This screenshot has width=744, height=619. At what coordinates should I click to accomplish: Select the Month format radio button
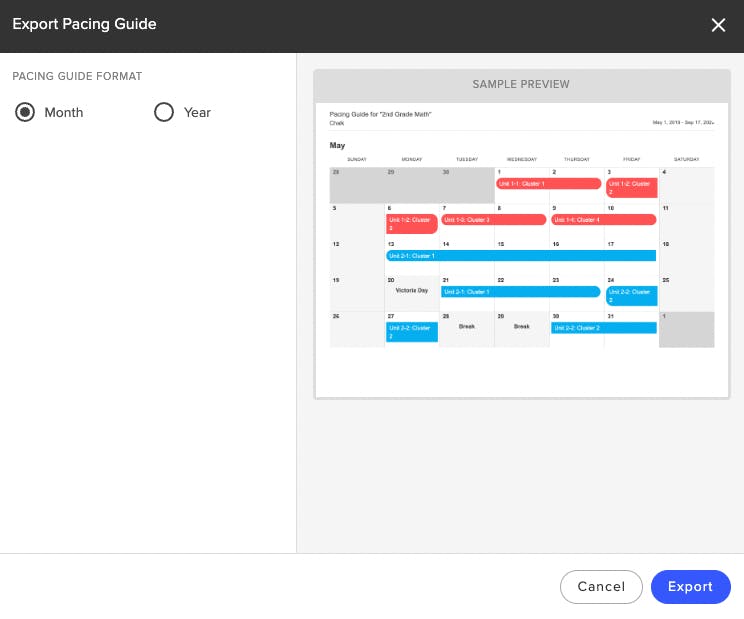pos(25,112)
